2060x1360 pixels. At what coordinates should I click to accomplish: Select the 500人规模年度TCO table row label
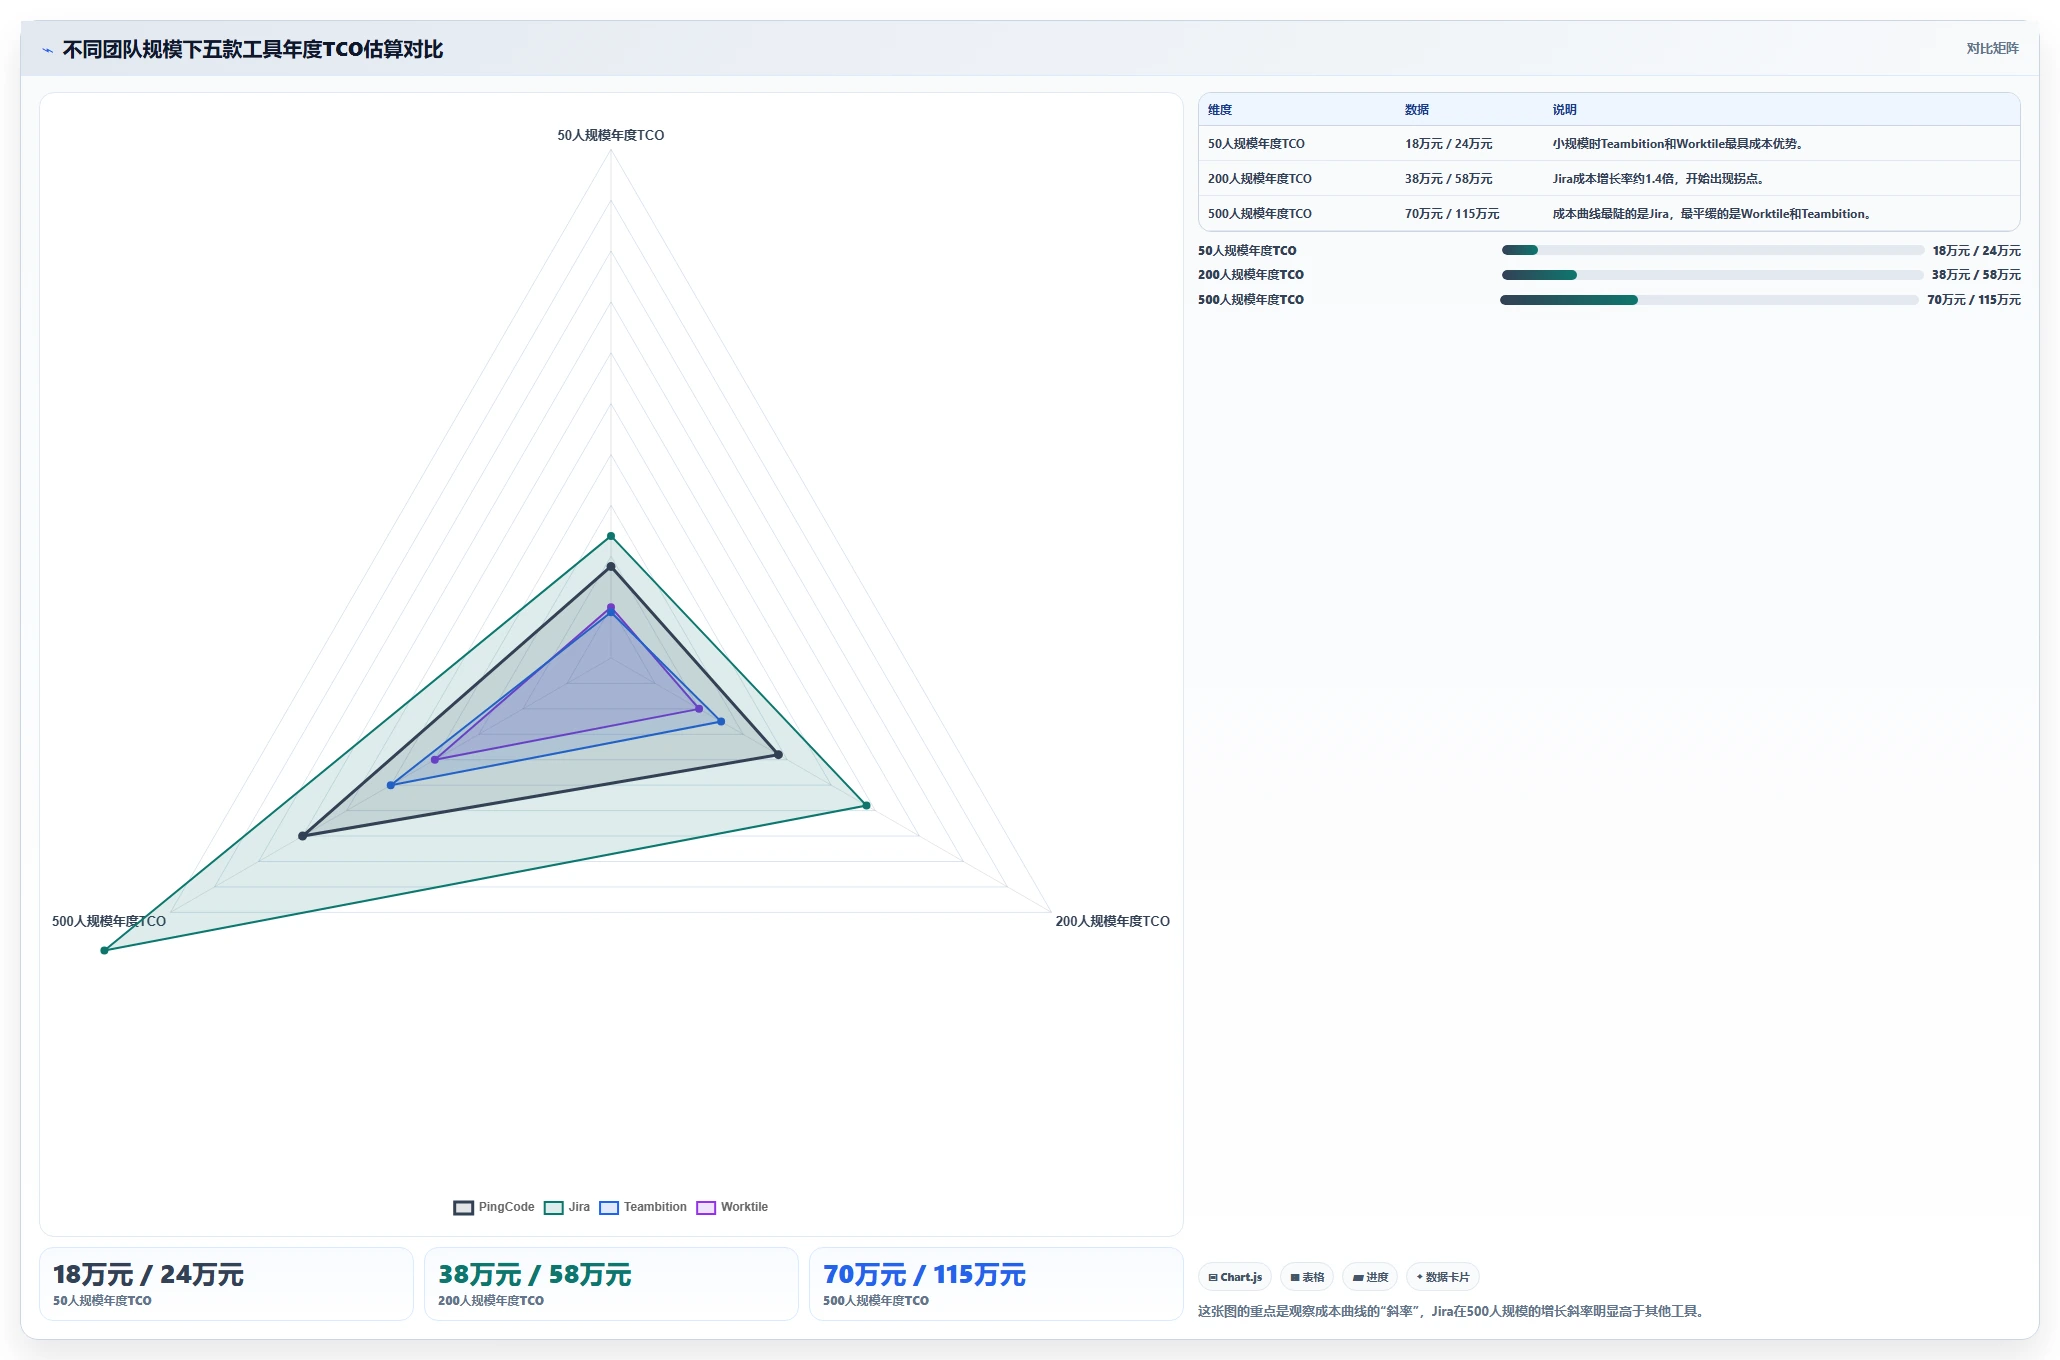click(1260, 214)
